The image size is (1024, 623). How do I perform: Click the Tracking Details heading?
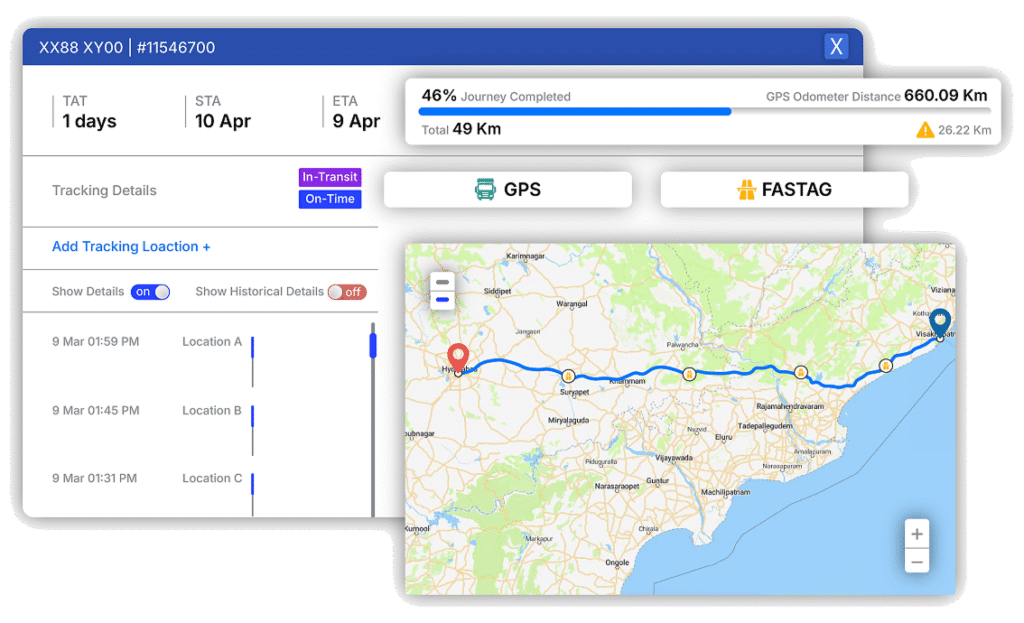(104, 191)
